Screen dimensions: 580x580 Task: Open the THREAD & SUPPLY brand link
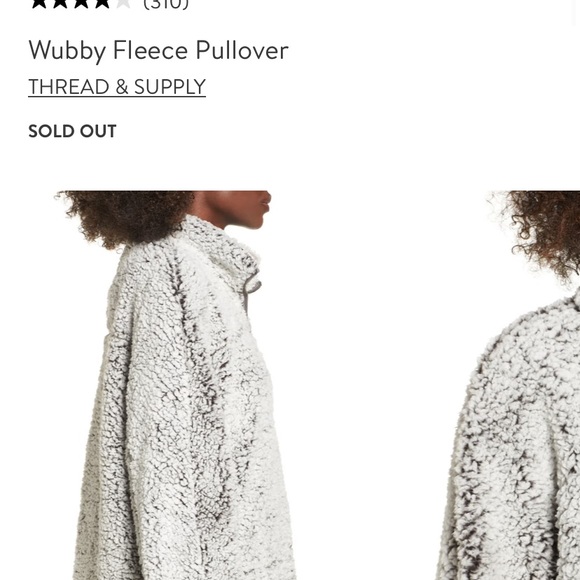117,87
